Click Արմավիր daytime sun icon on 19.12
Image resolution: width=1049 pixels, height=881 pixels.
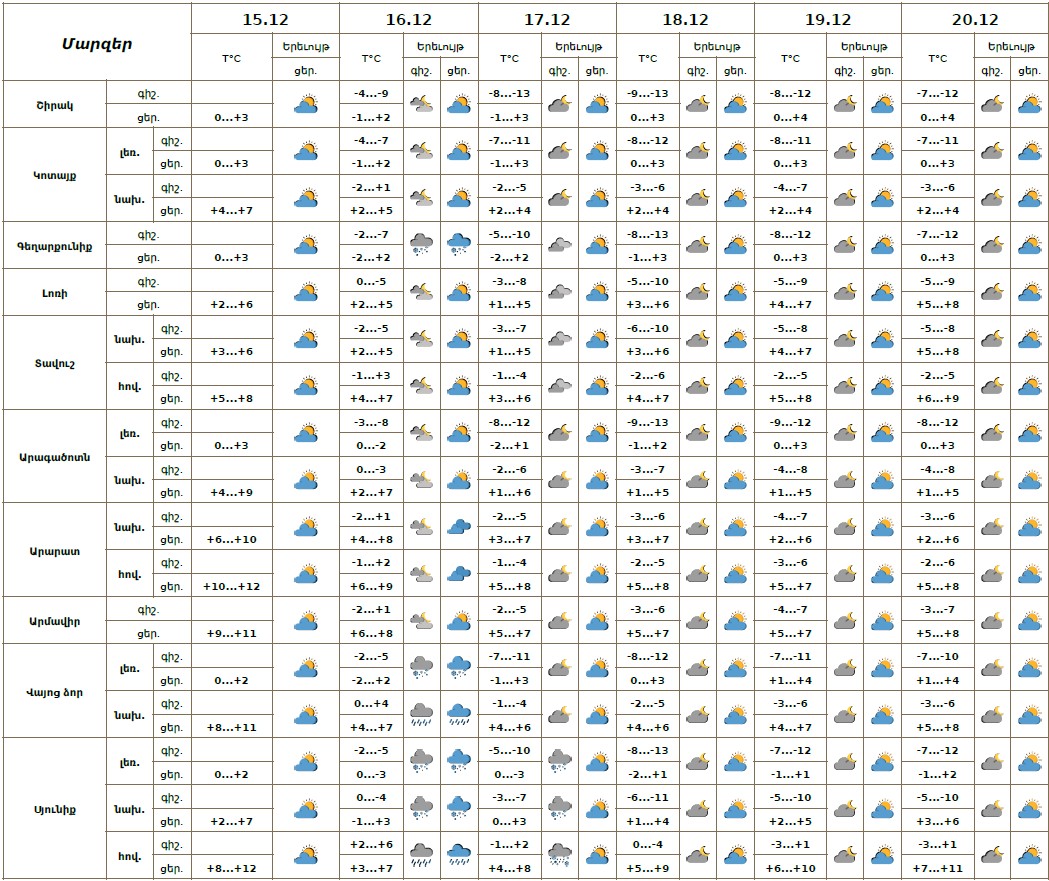coord(882,621)
